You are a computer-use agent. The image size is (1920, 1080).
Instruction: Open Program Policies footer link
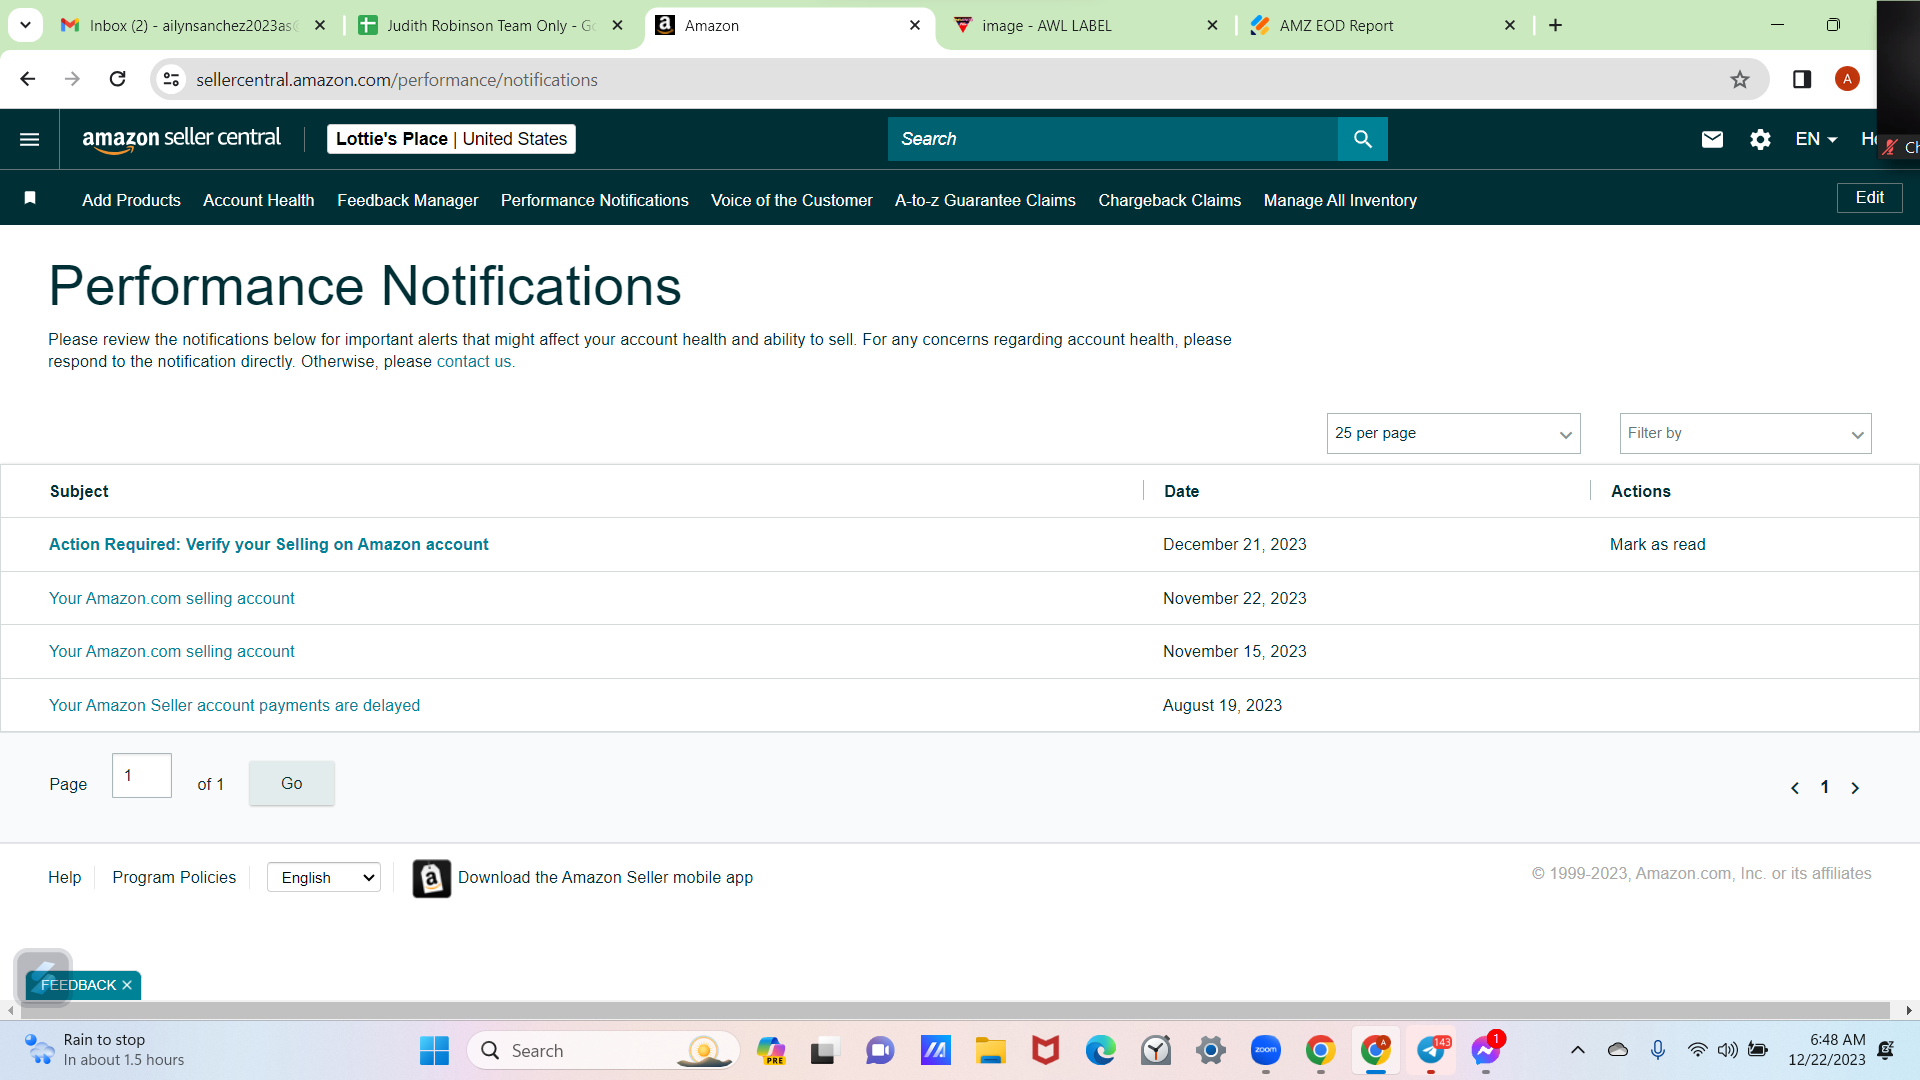pyautogui.click(x=174, y=877)
